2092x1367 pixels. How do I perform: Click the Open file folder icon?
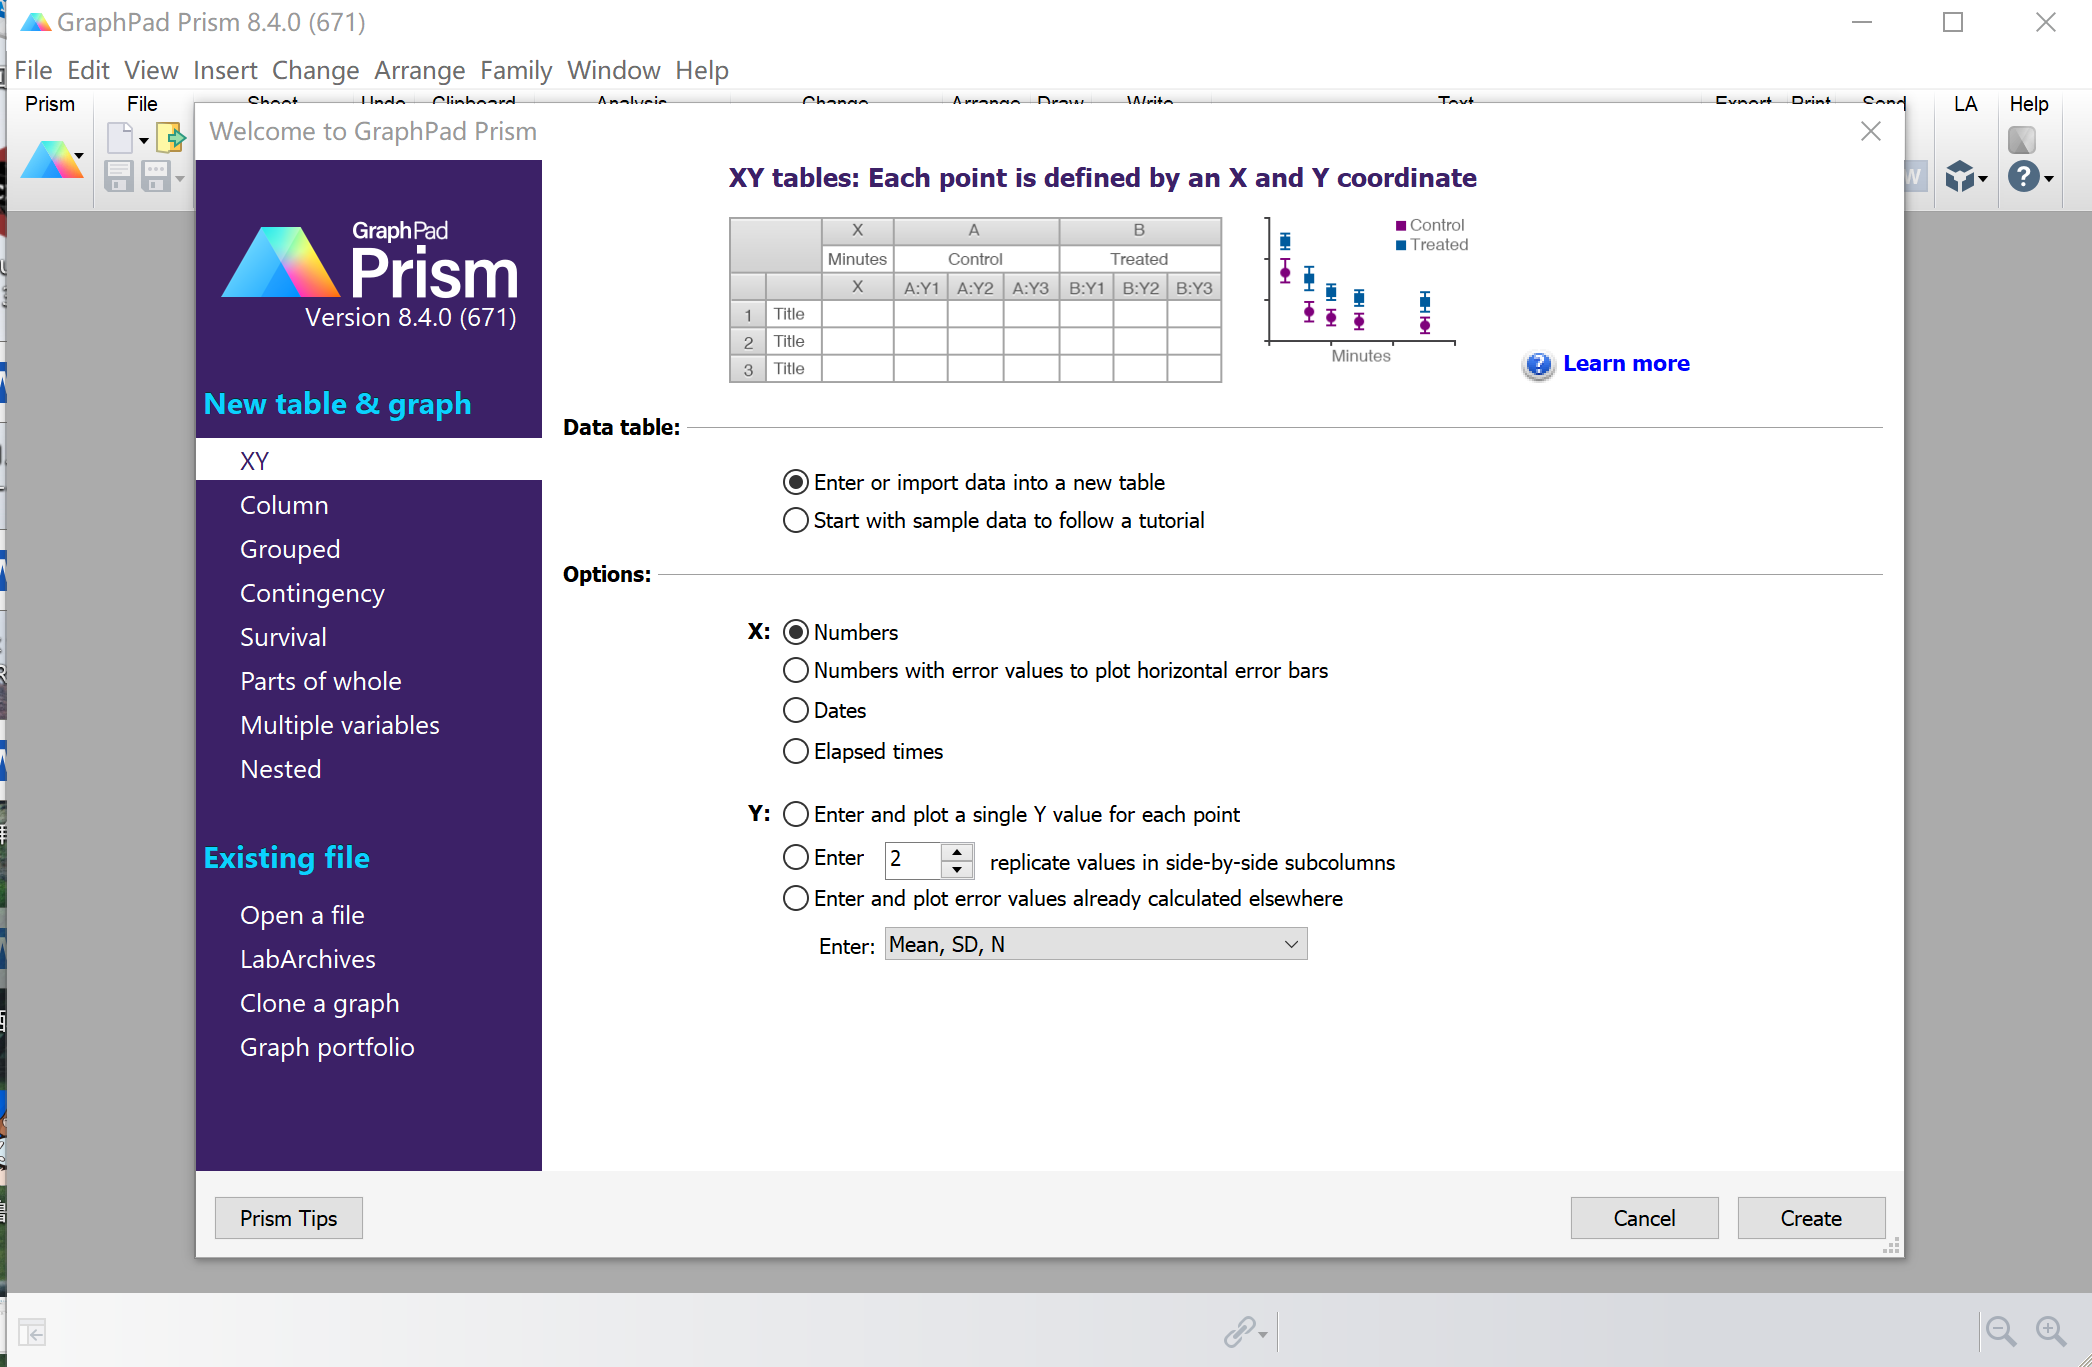tap(170, 138)
